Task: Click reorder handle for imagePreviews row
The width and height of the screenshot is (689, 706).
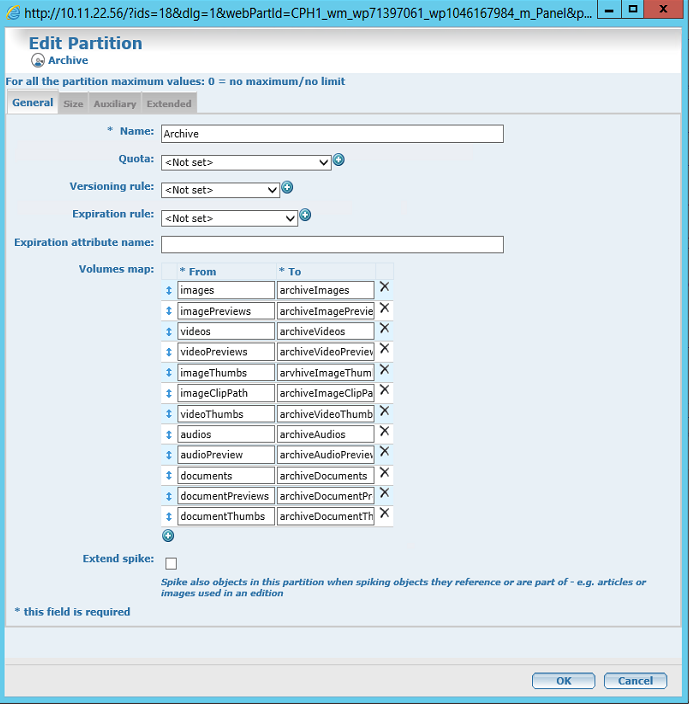Action: (169, 311)
